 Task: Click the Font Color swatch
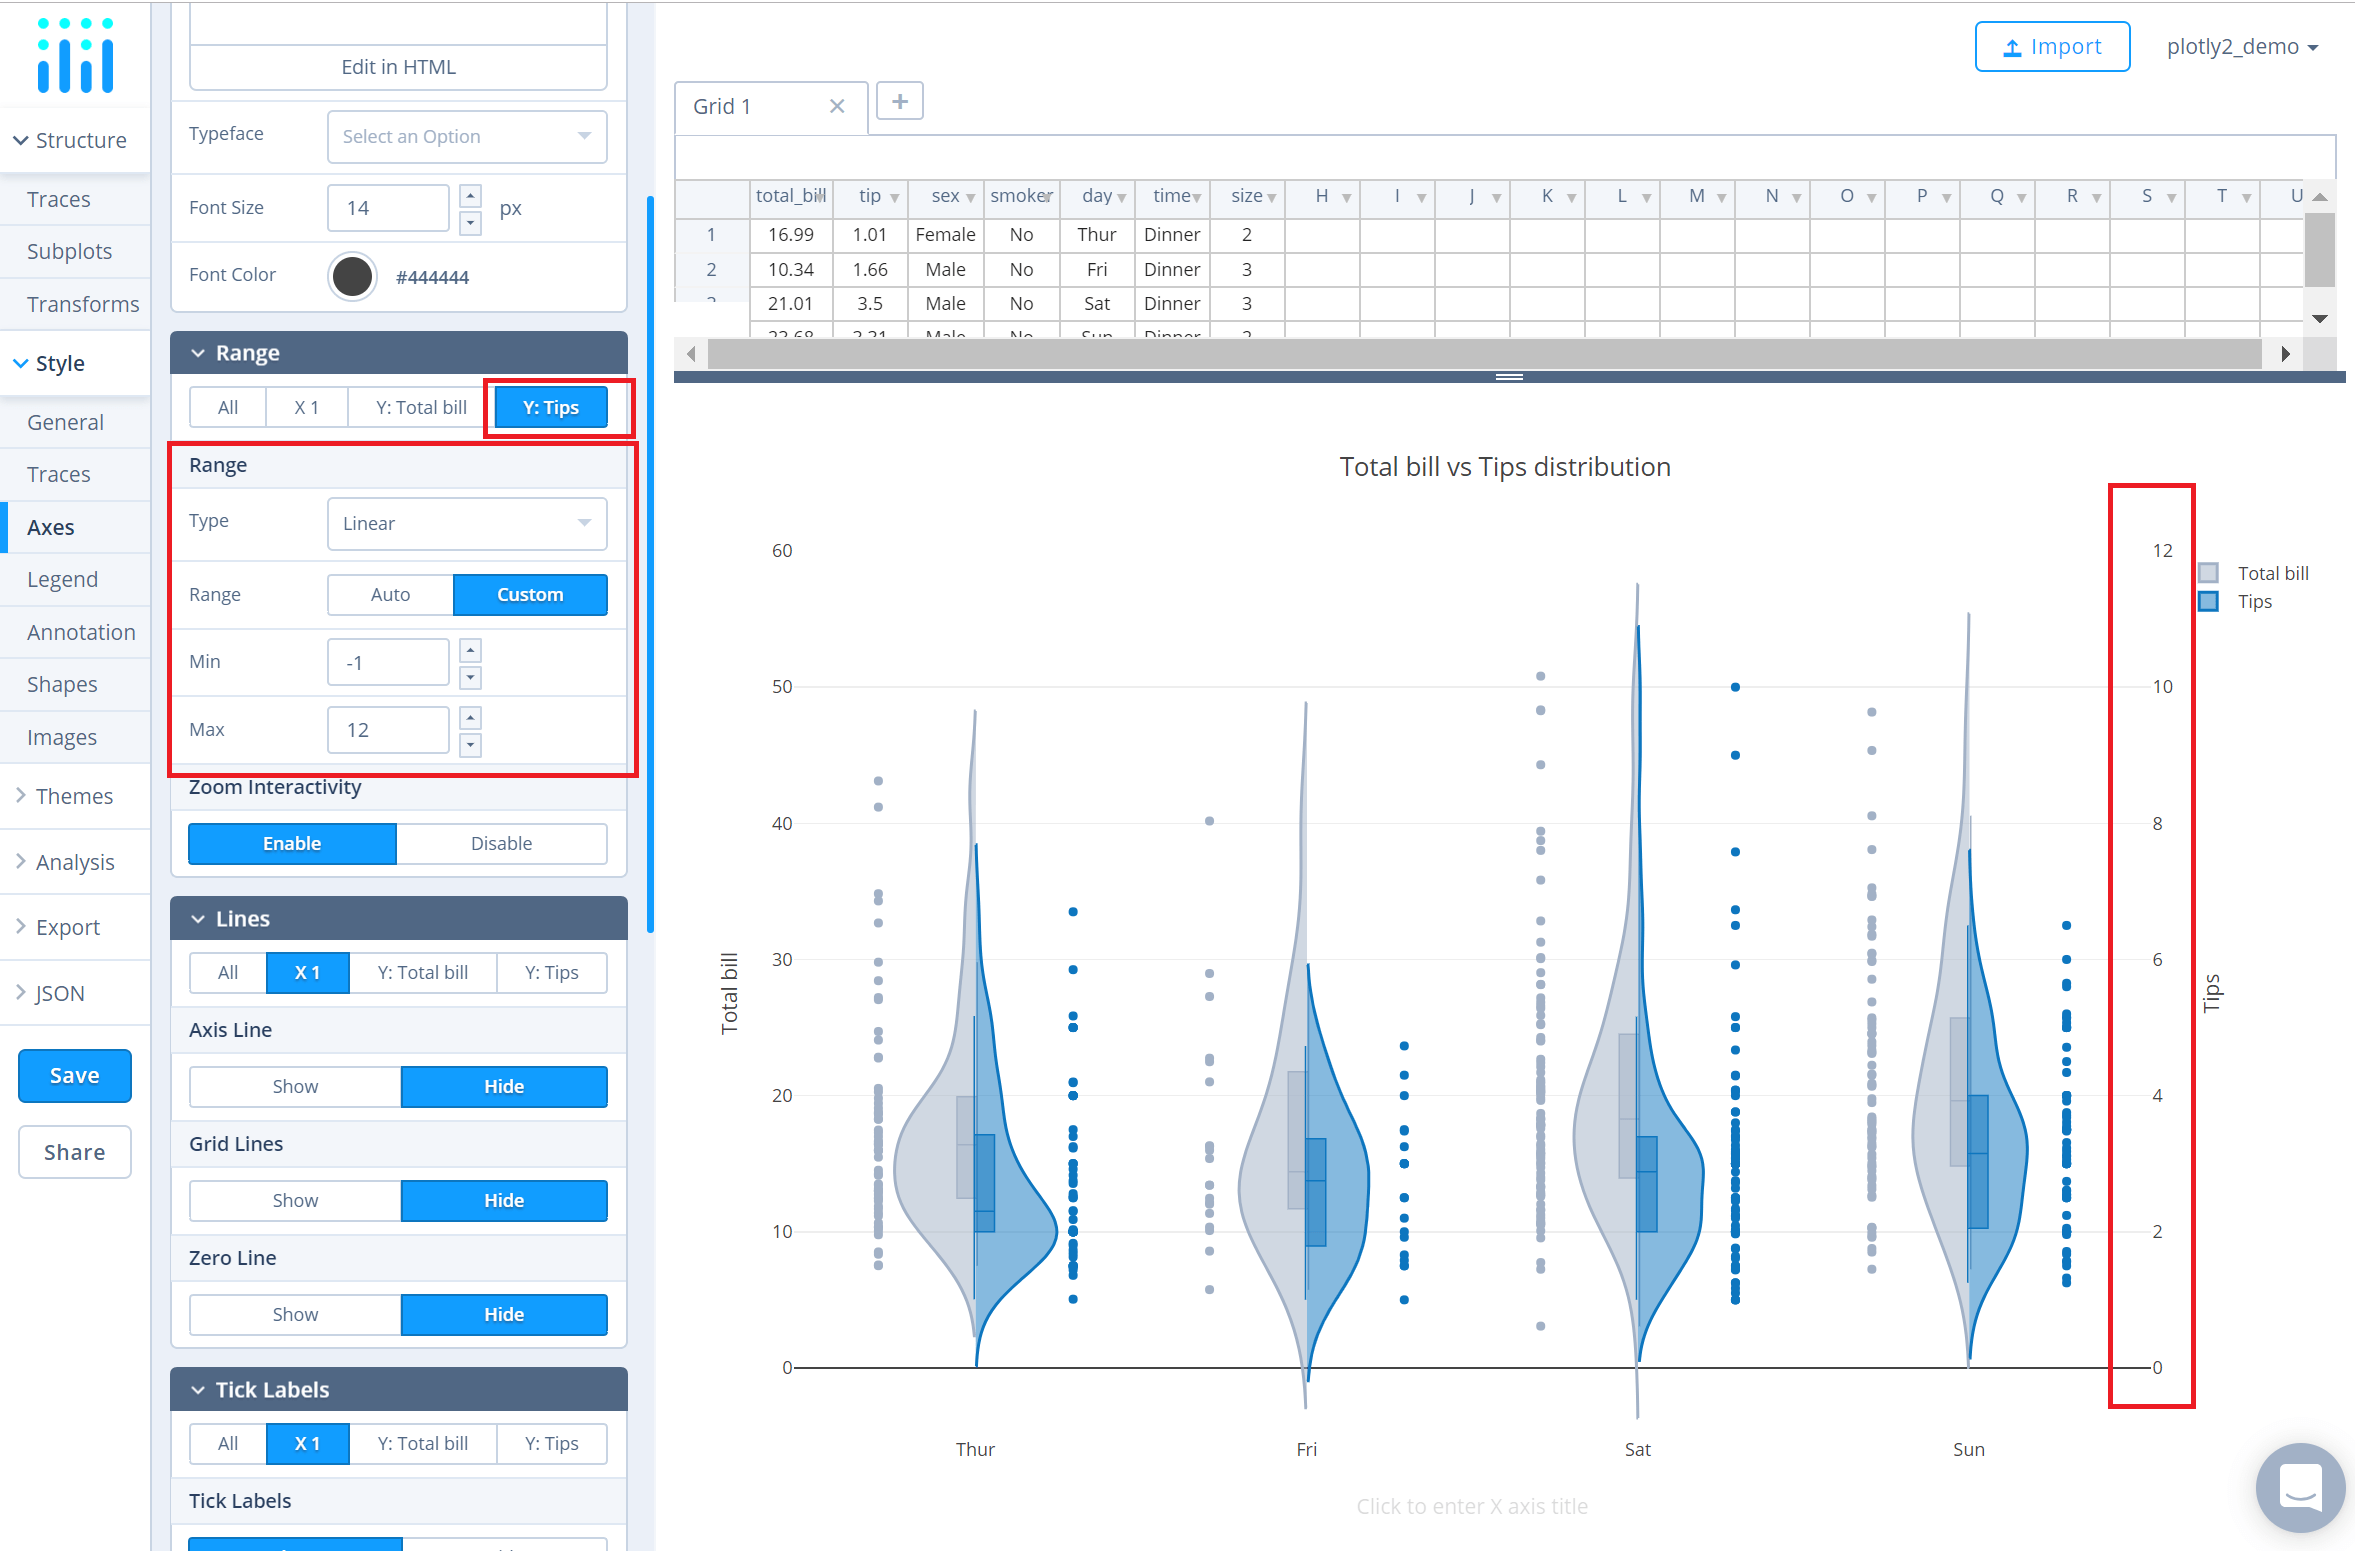click(352, 276)
